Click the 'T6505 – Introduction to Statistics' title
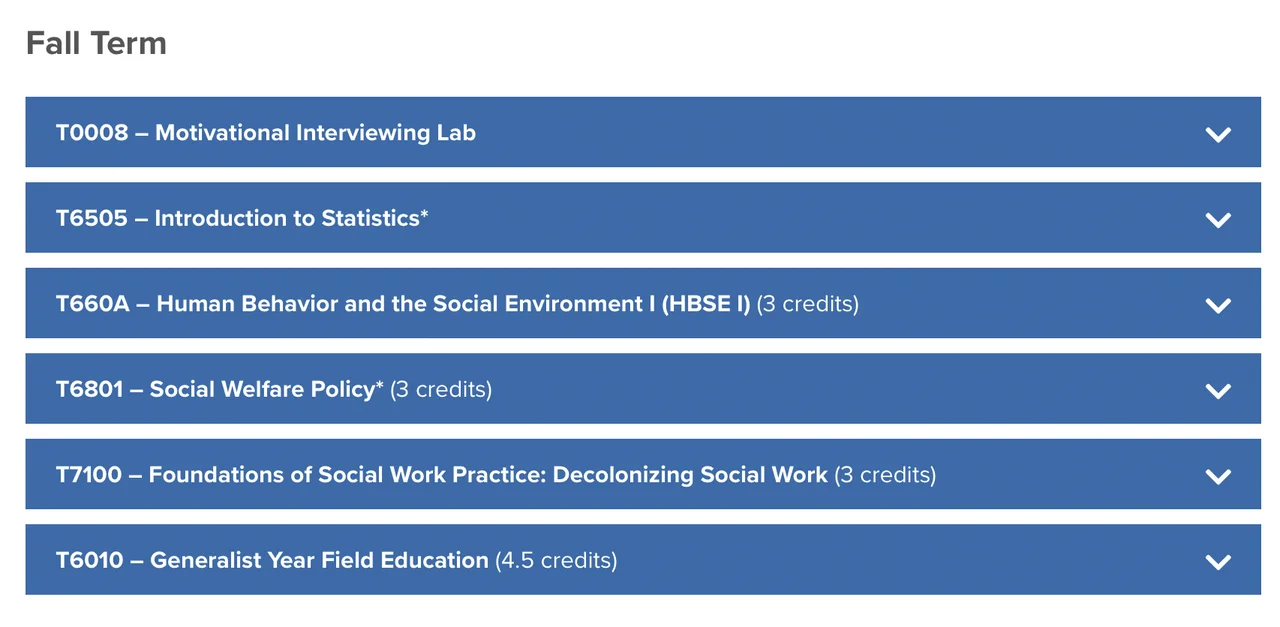 coord(238,218)
